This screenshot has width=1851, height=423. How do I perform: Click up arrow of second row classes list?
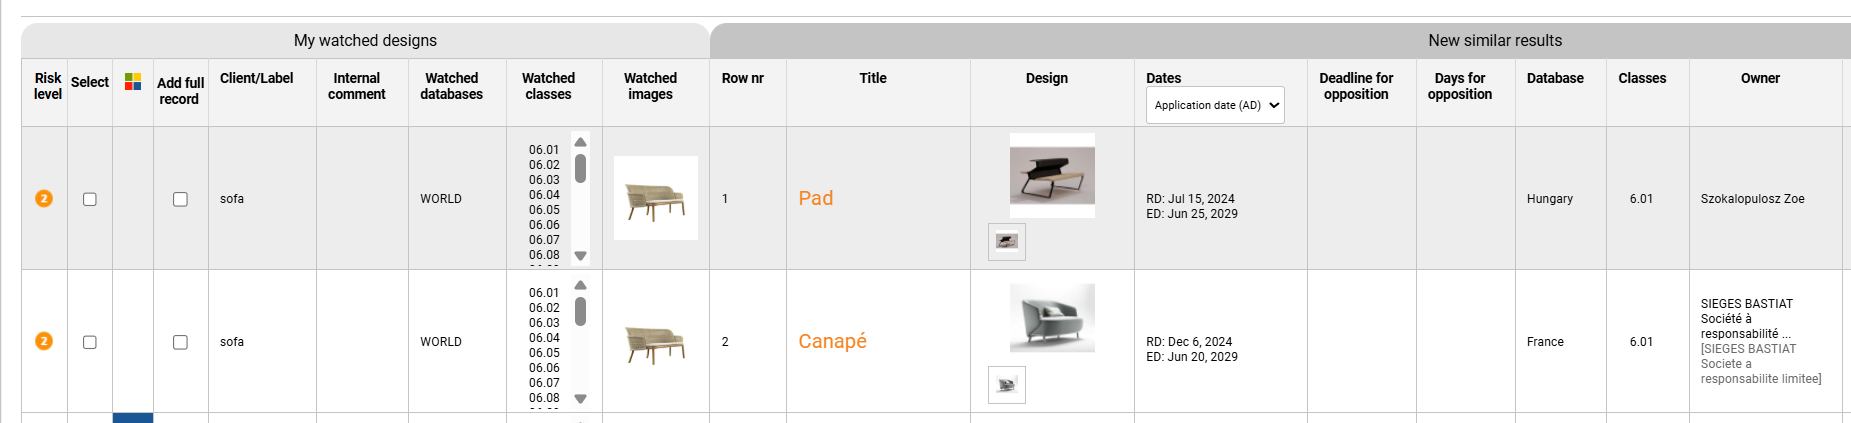[580, 285]
